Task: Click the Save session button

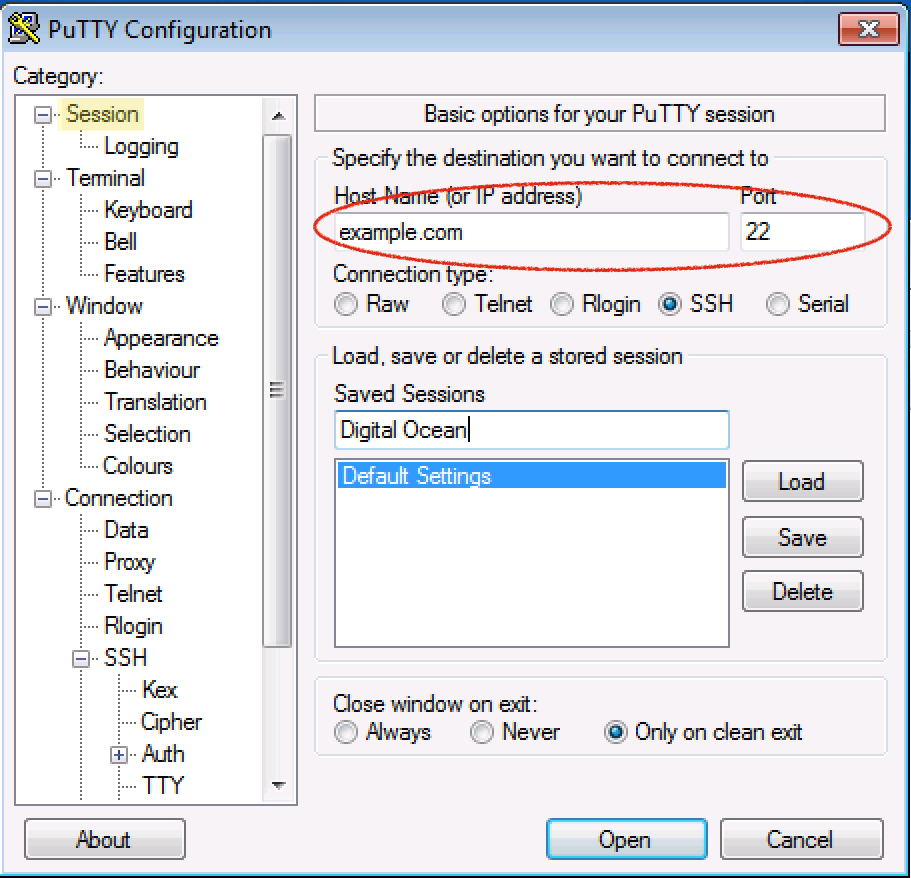Action: coord(802,538)
